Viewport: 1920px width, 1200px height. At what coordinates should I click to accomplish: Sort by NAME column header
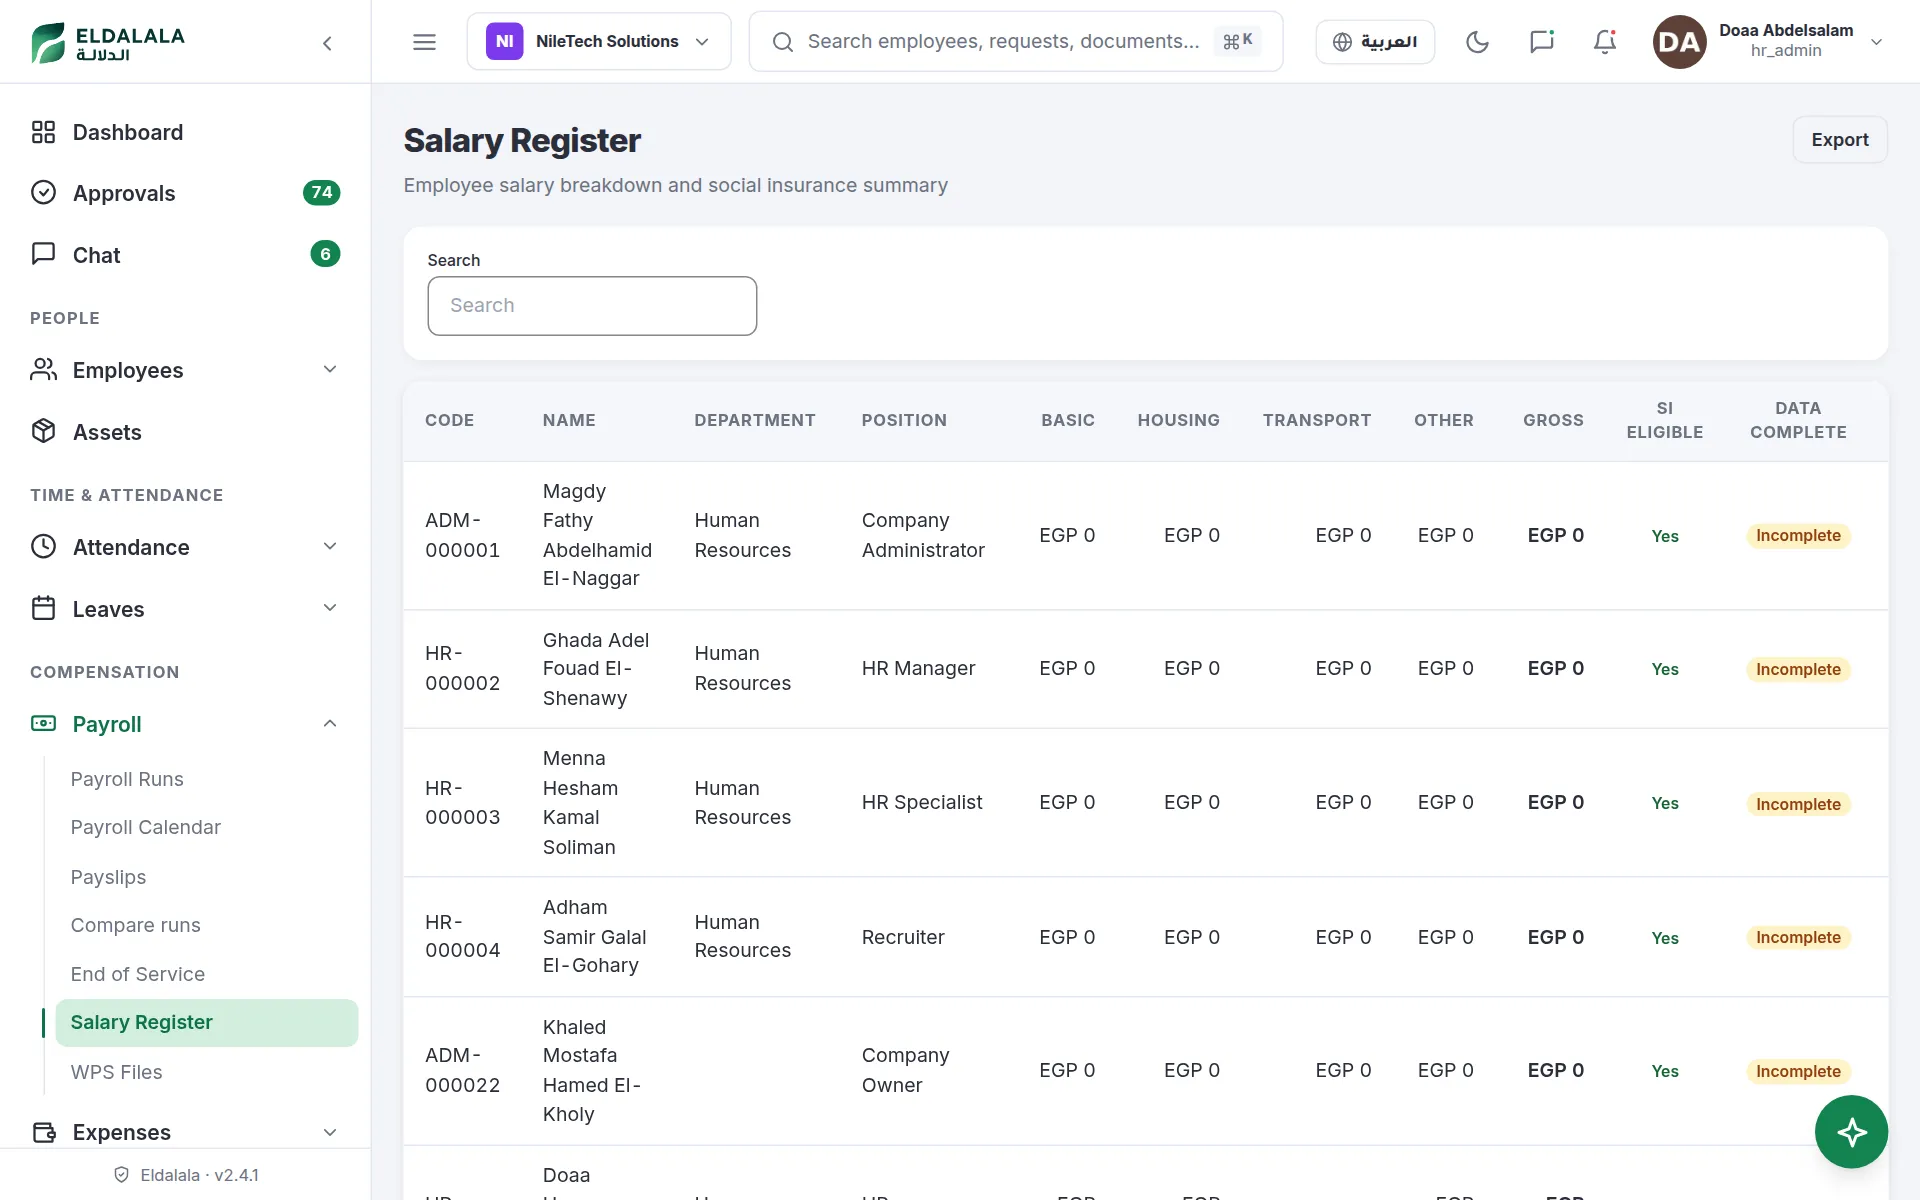point(569,420)
